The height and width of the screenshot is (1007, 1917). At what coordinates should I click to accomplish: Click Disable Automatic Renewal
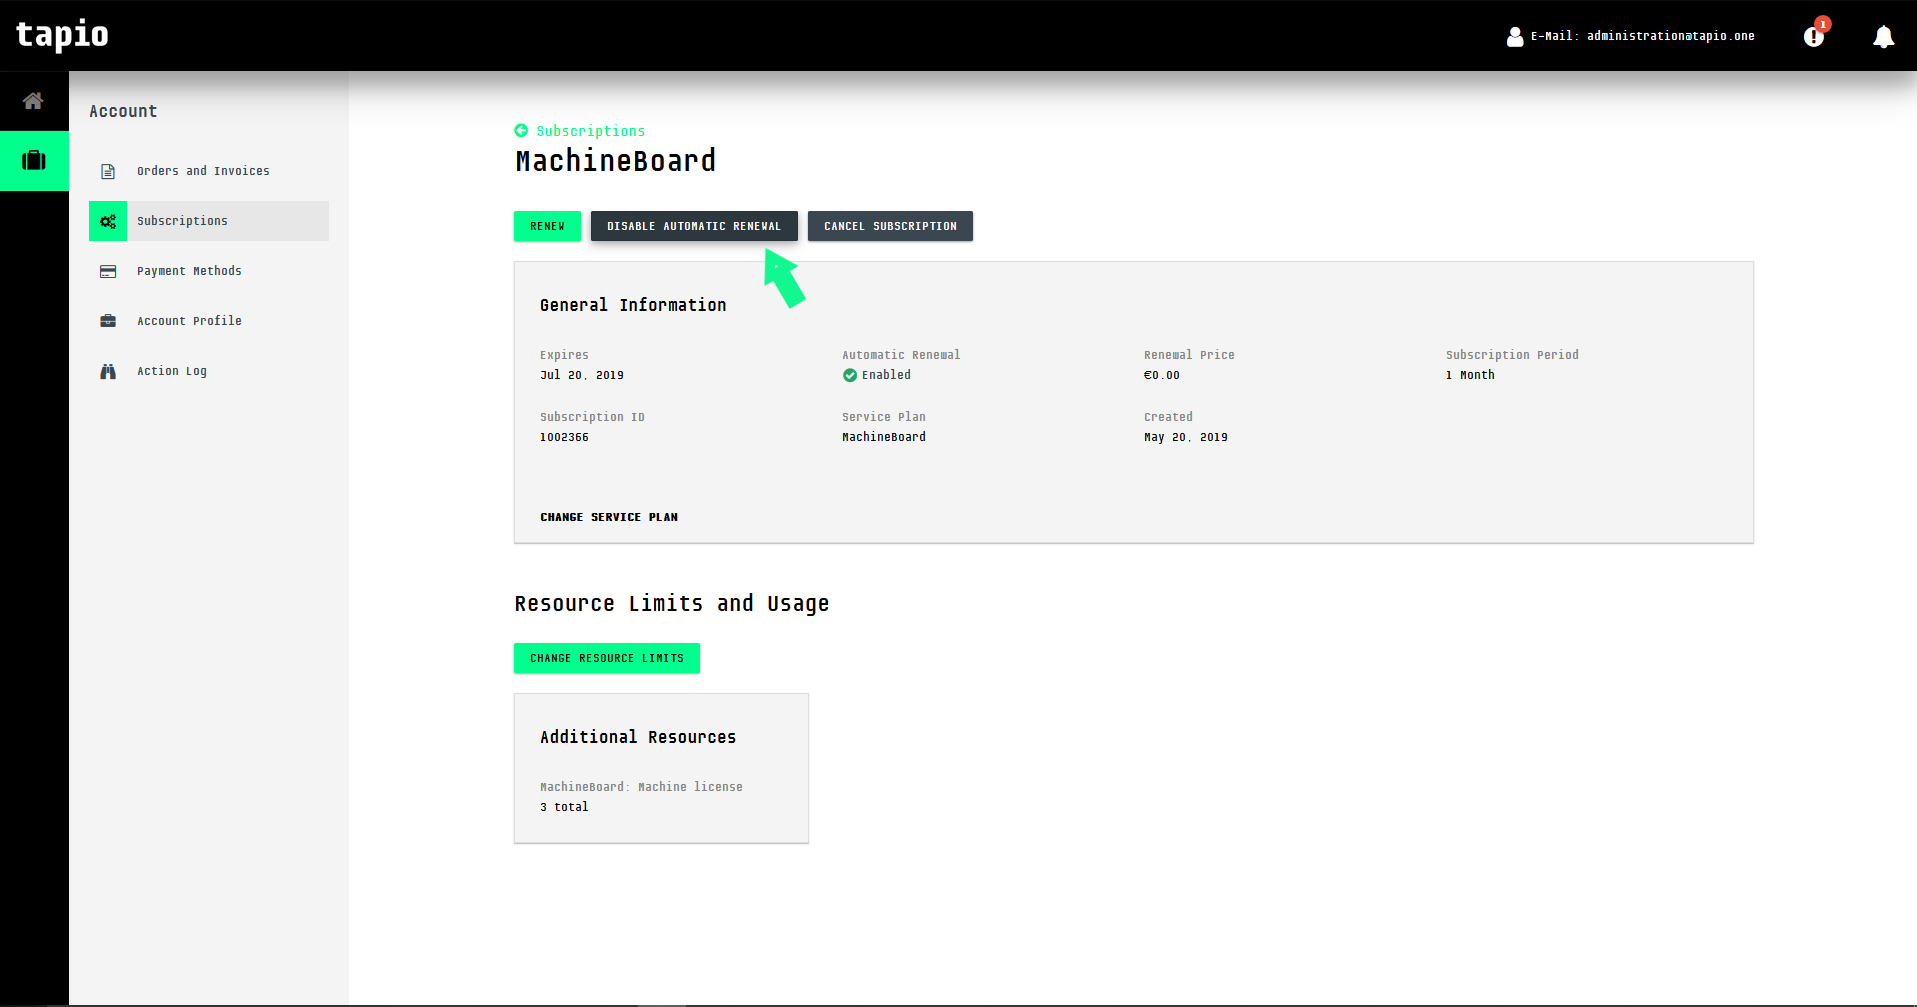(694, 226)
